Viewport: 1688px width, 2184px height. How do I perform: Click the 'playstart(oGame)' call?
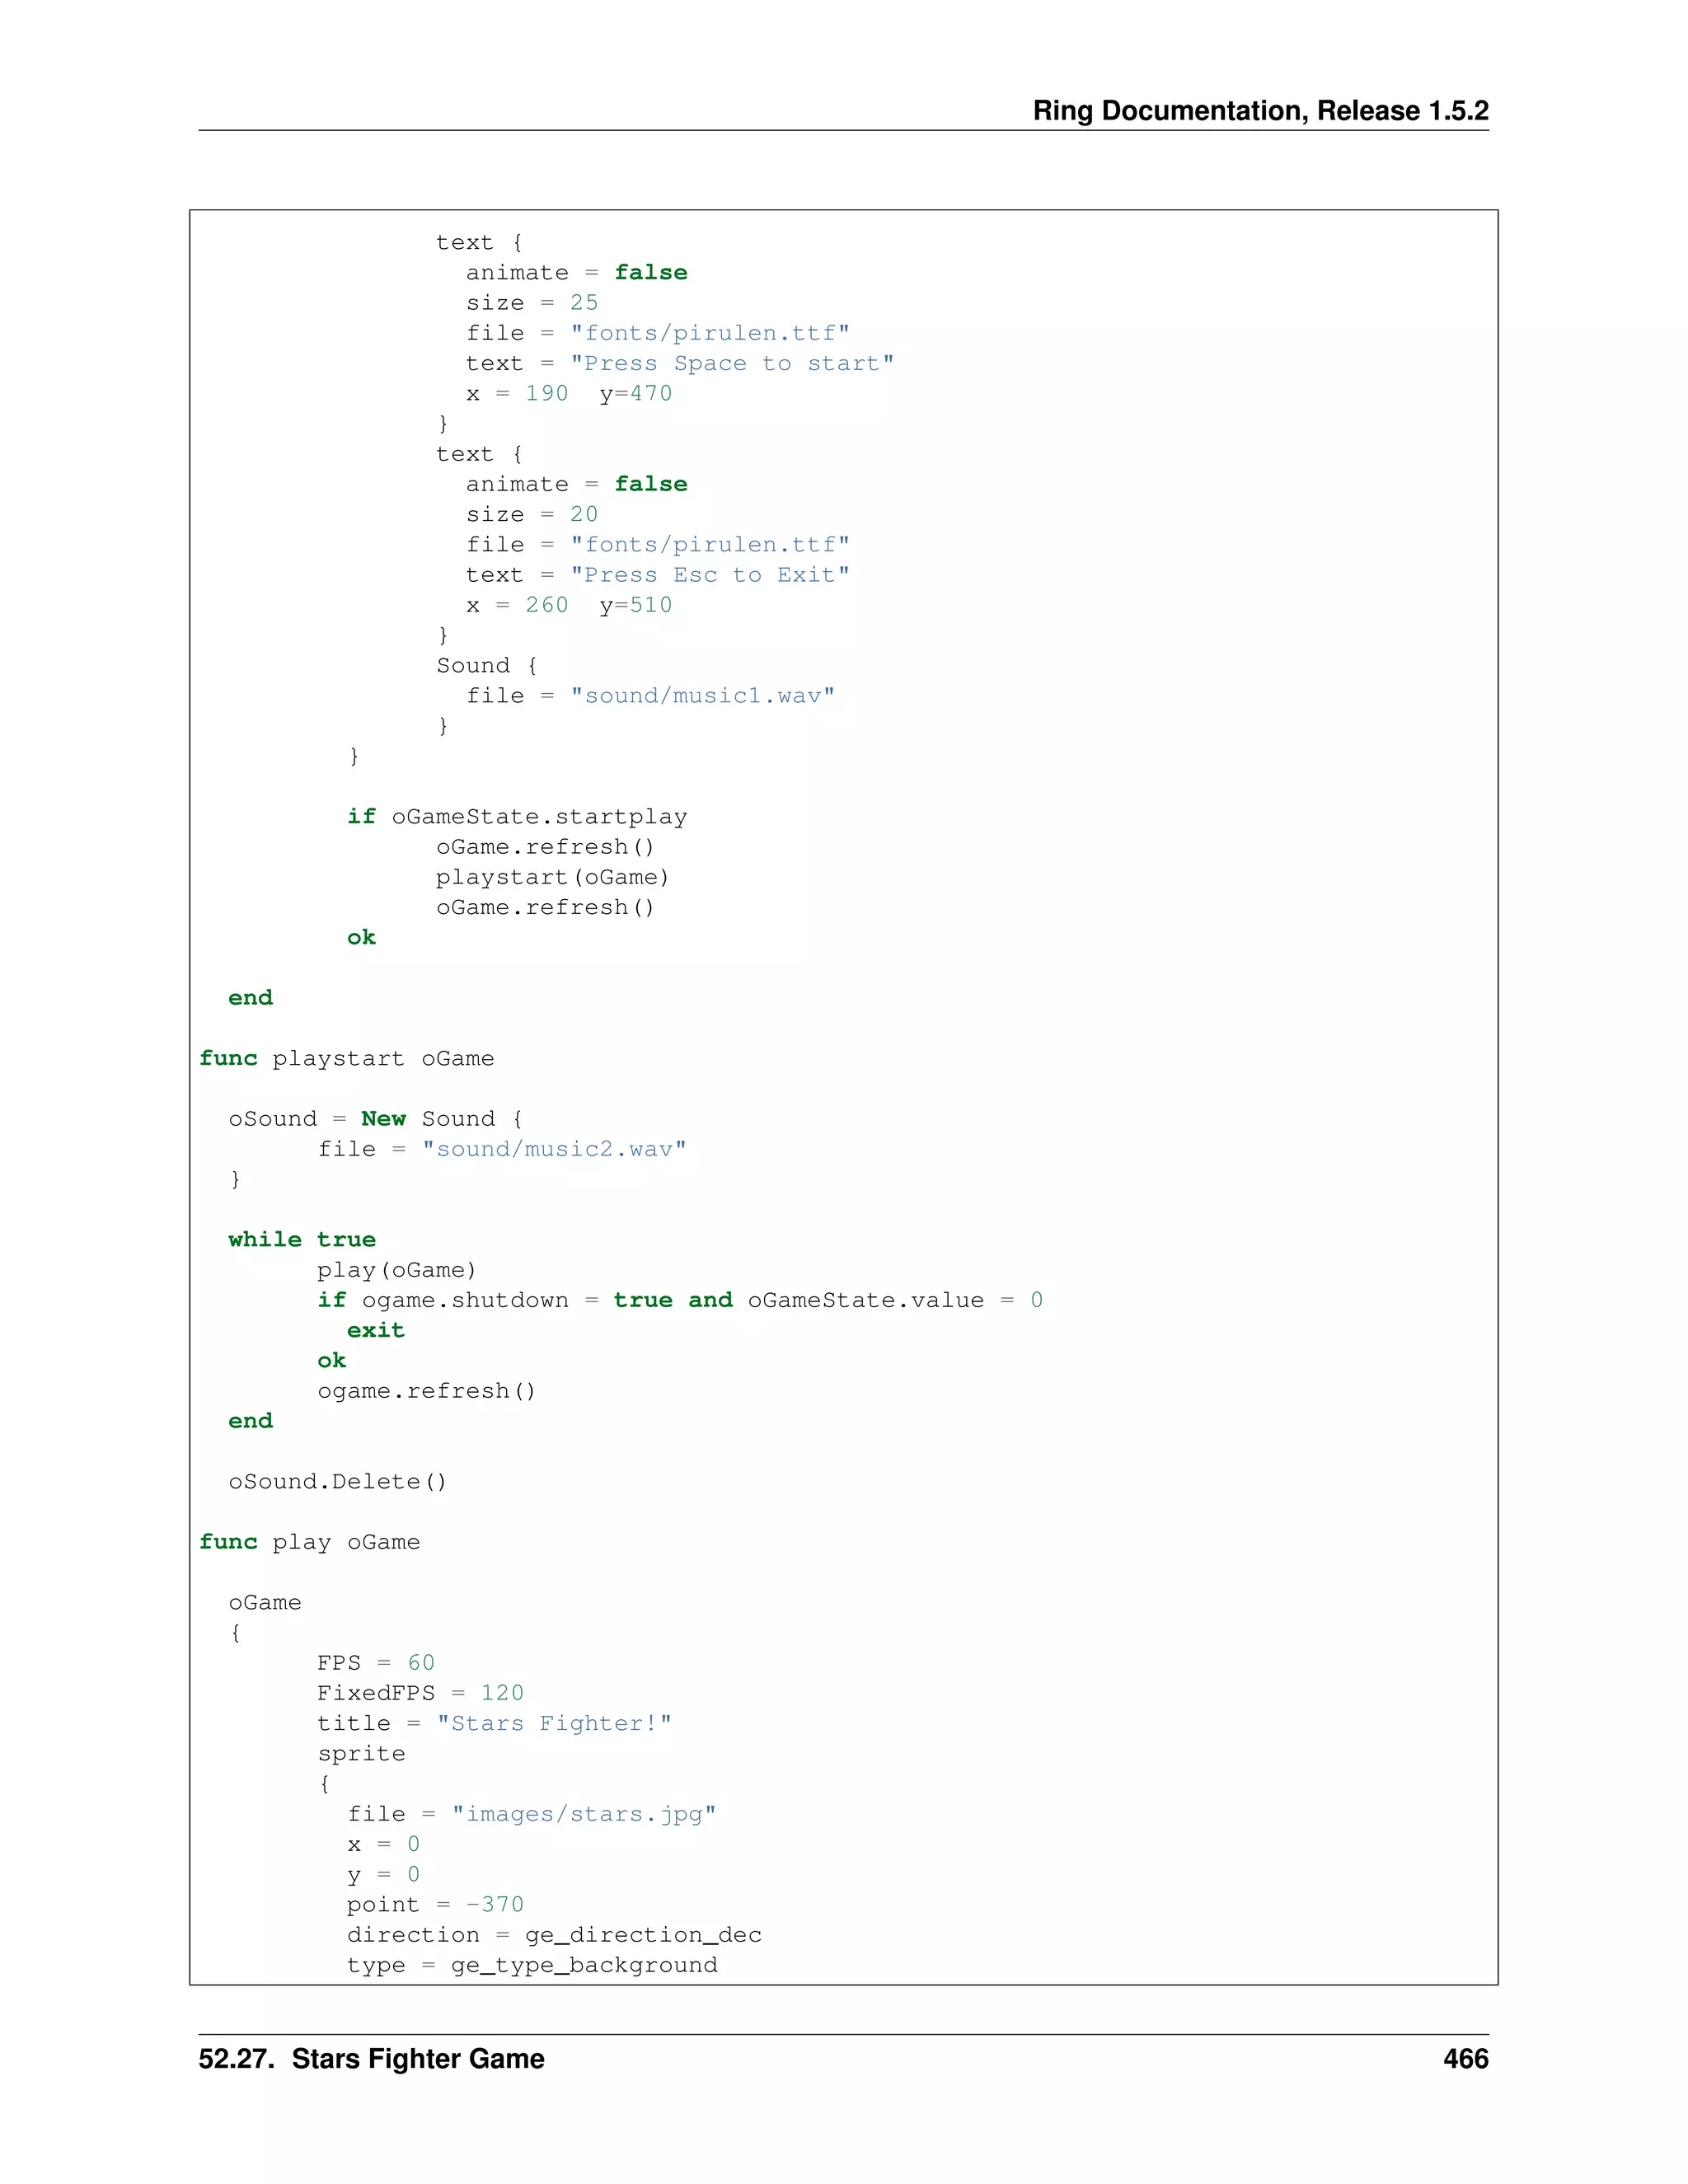coord(552,877)
